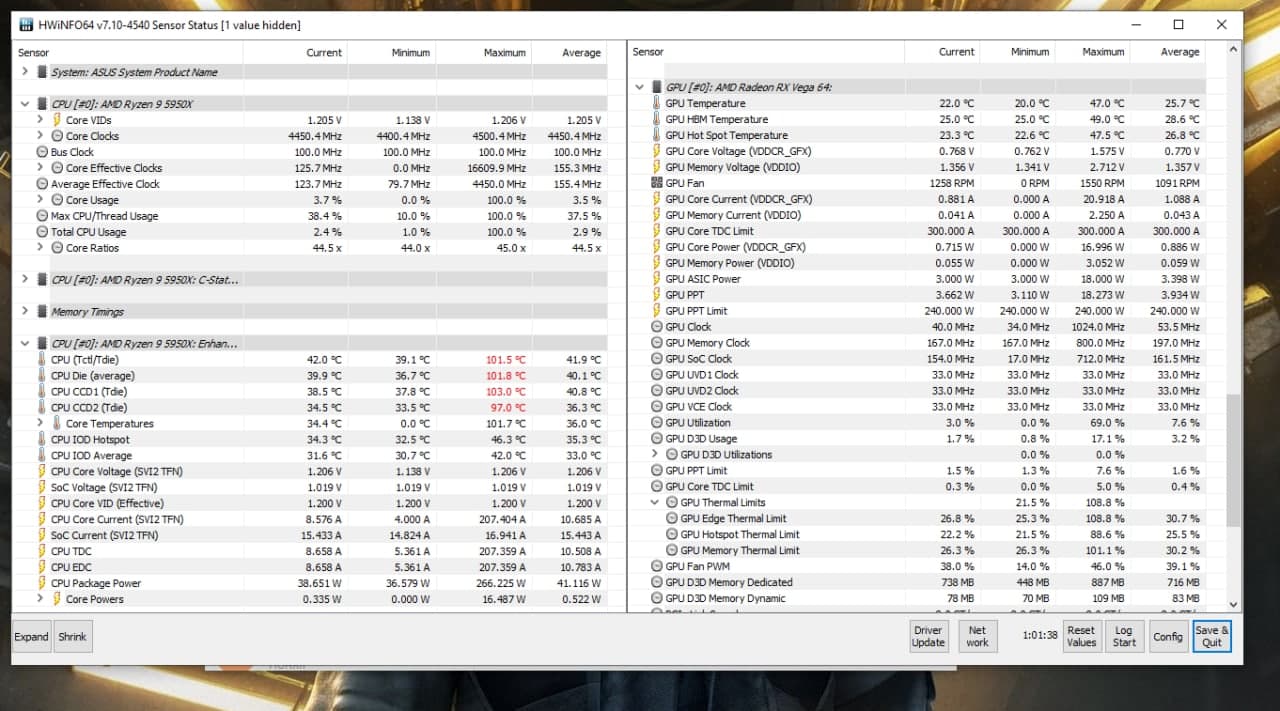Viewport: 1280px width, 711px height.
Task: Click the Shrink button
Action: point(72,637)
